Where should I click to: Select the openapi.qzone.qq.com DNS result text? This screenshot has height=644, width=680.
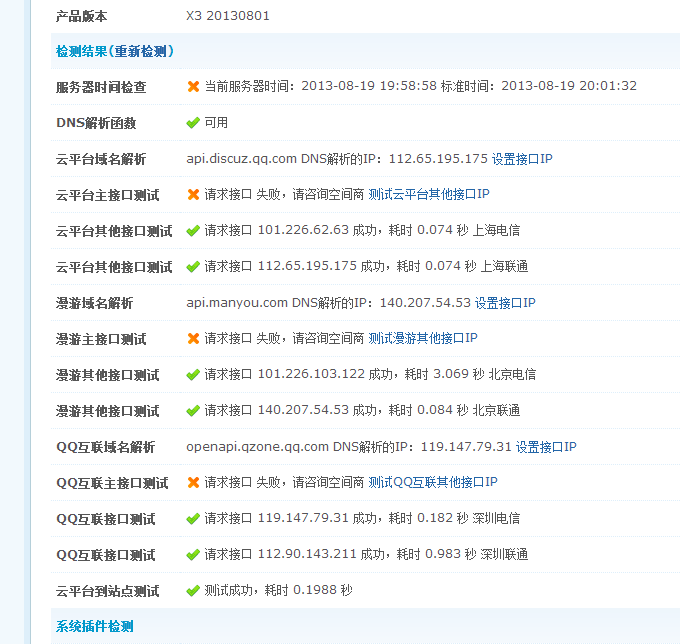349,447
